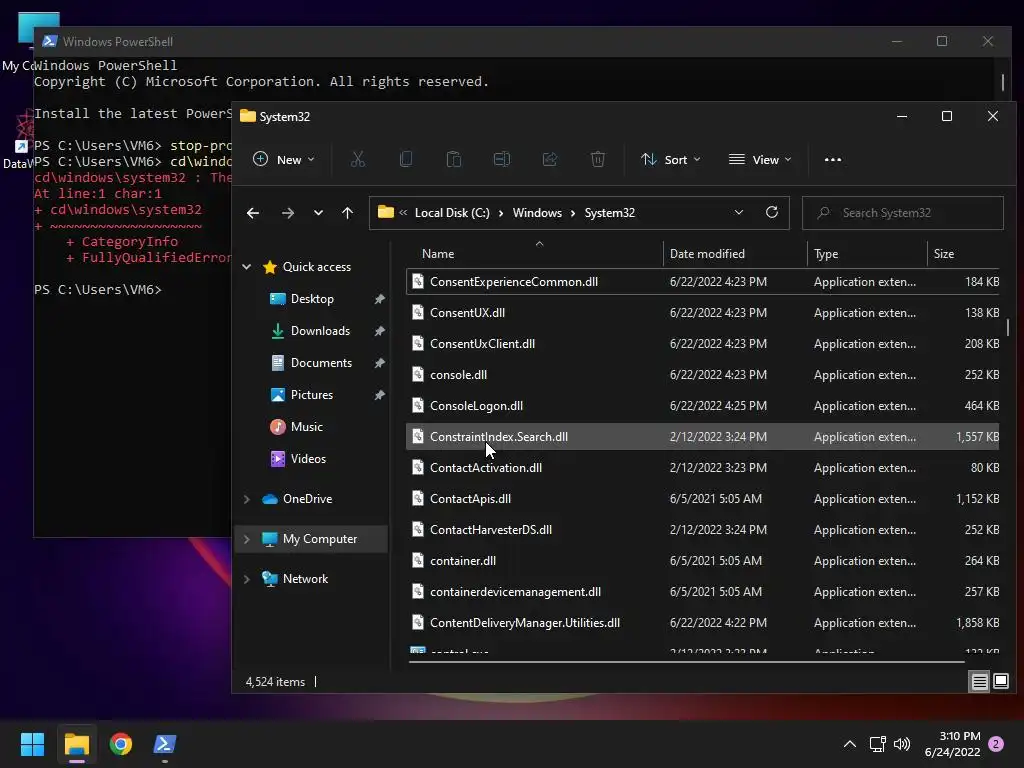Expand the Network tree node

247,579
